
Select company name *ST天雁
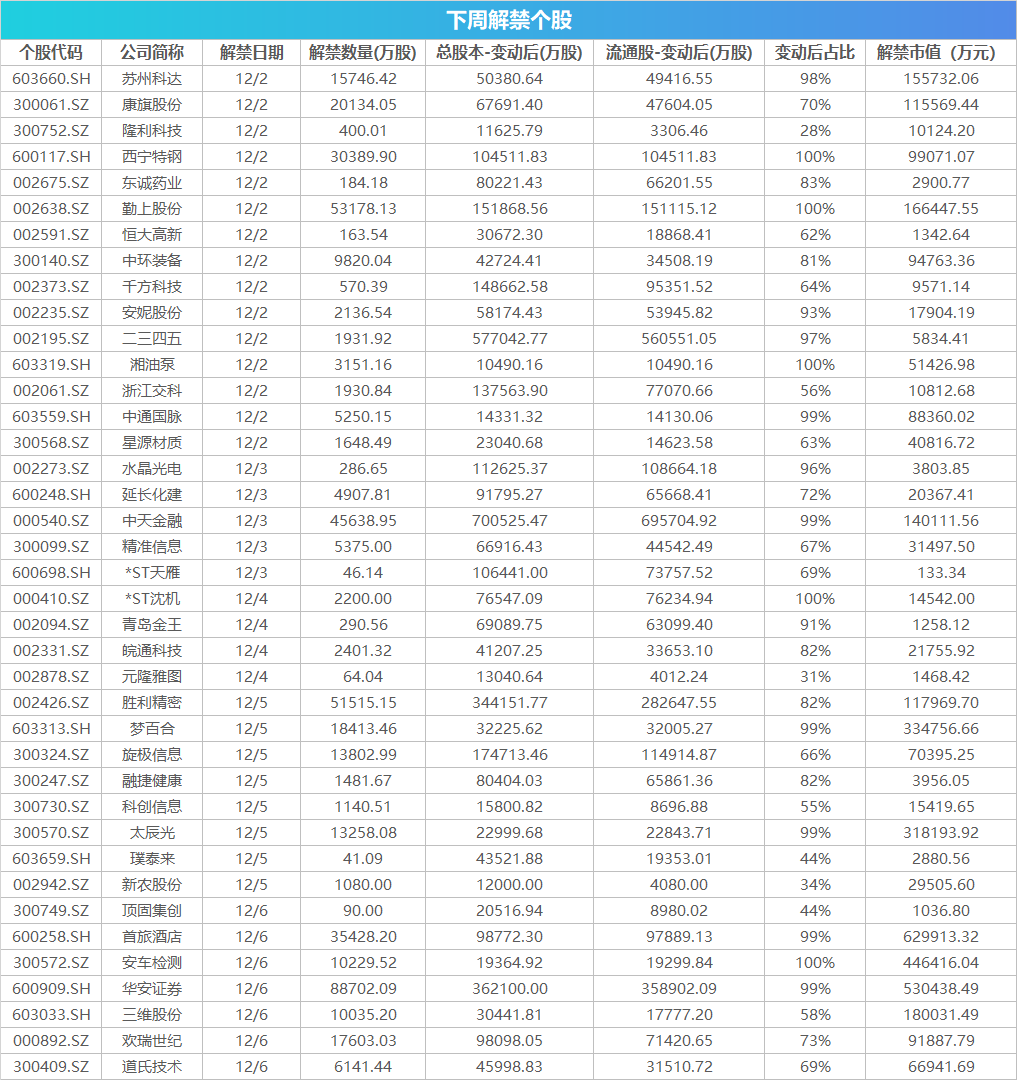click(152, 573)
